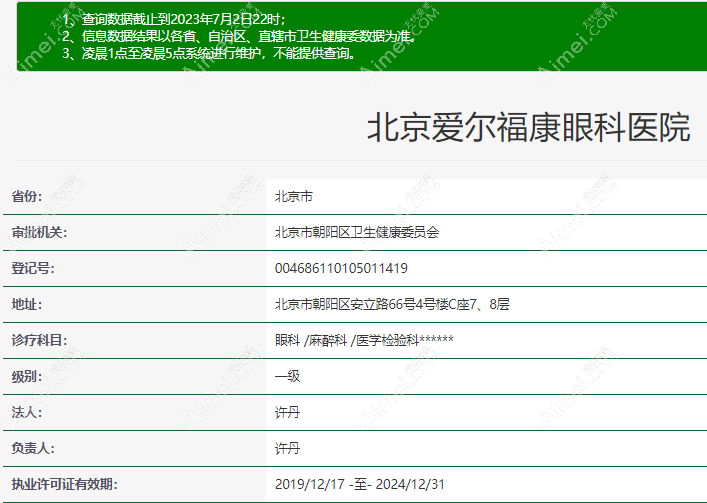Click the 负责人 label
The width and height of the screenshot is (707, 503).
pyautogui.click(x=33, y=448)
